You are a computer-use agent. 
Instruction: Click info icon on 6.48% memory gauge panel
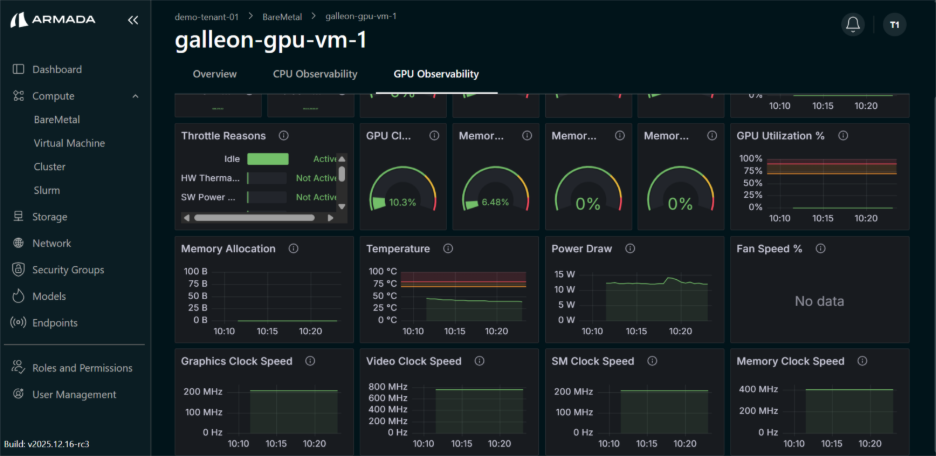[x=527, y=135]
